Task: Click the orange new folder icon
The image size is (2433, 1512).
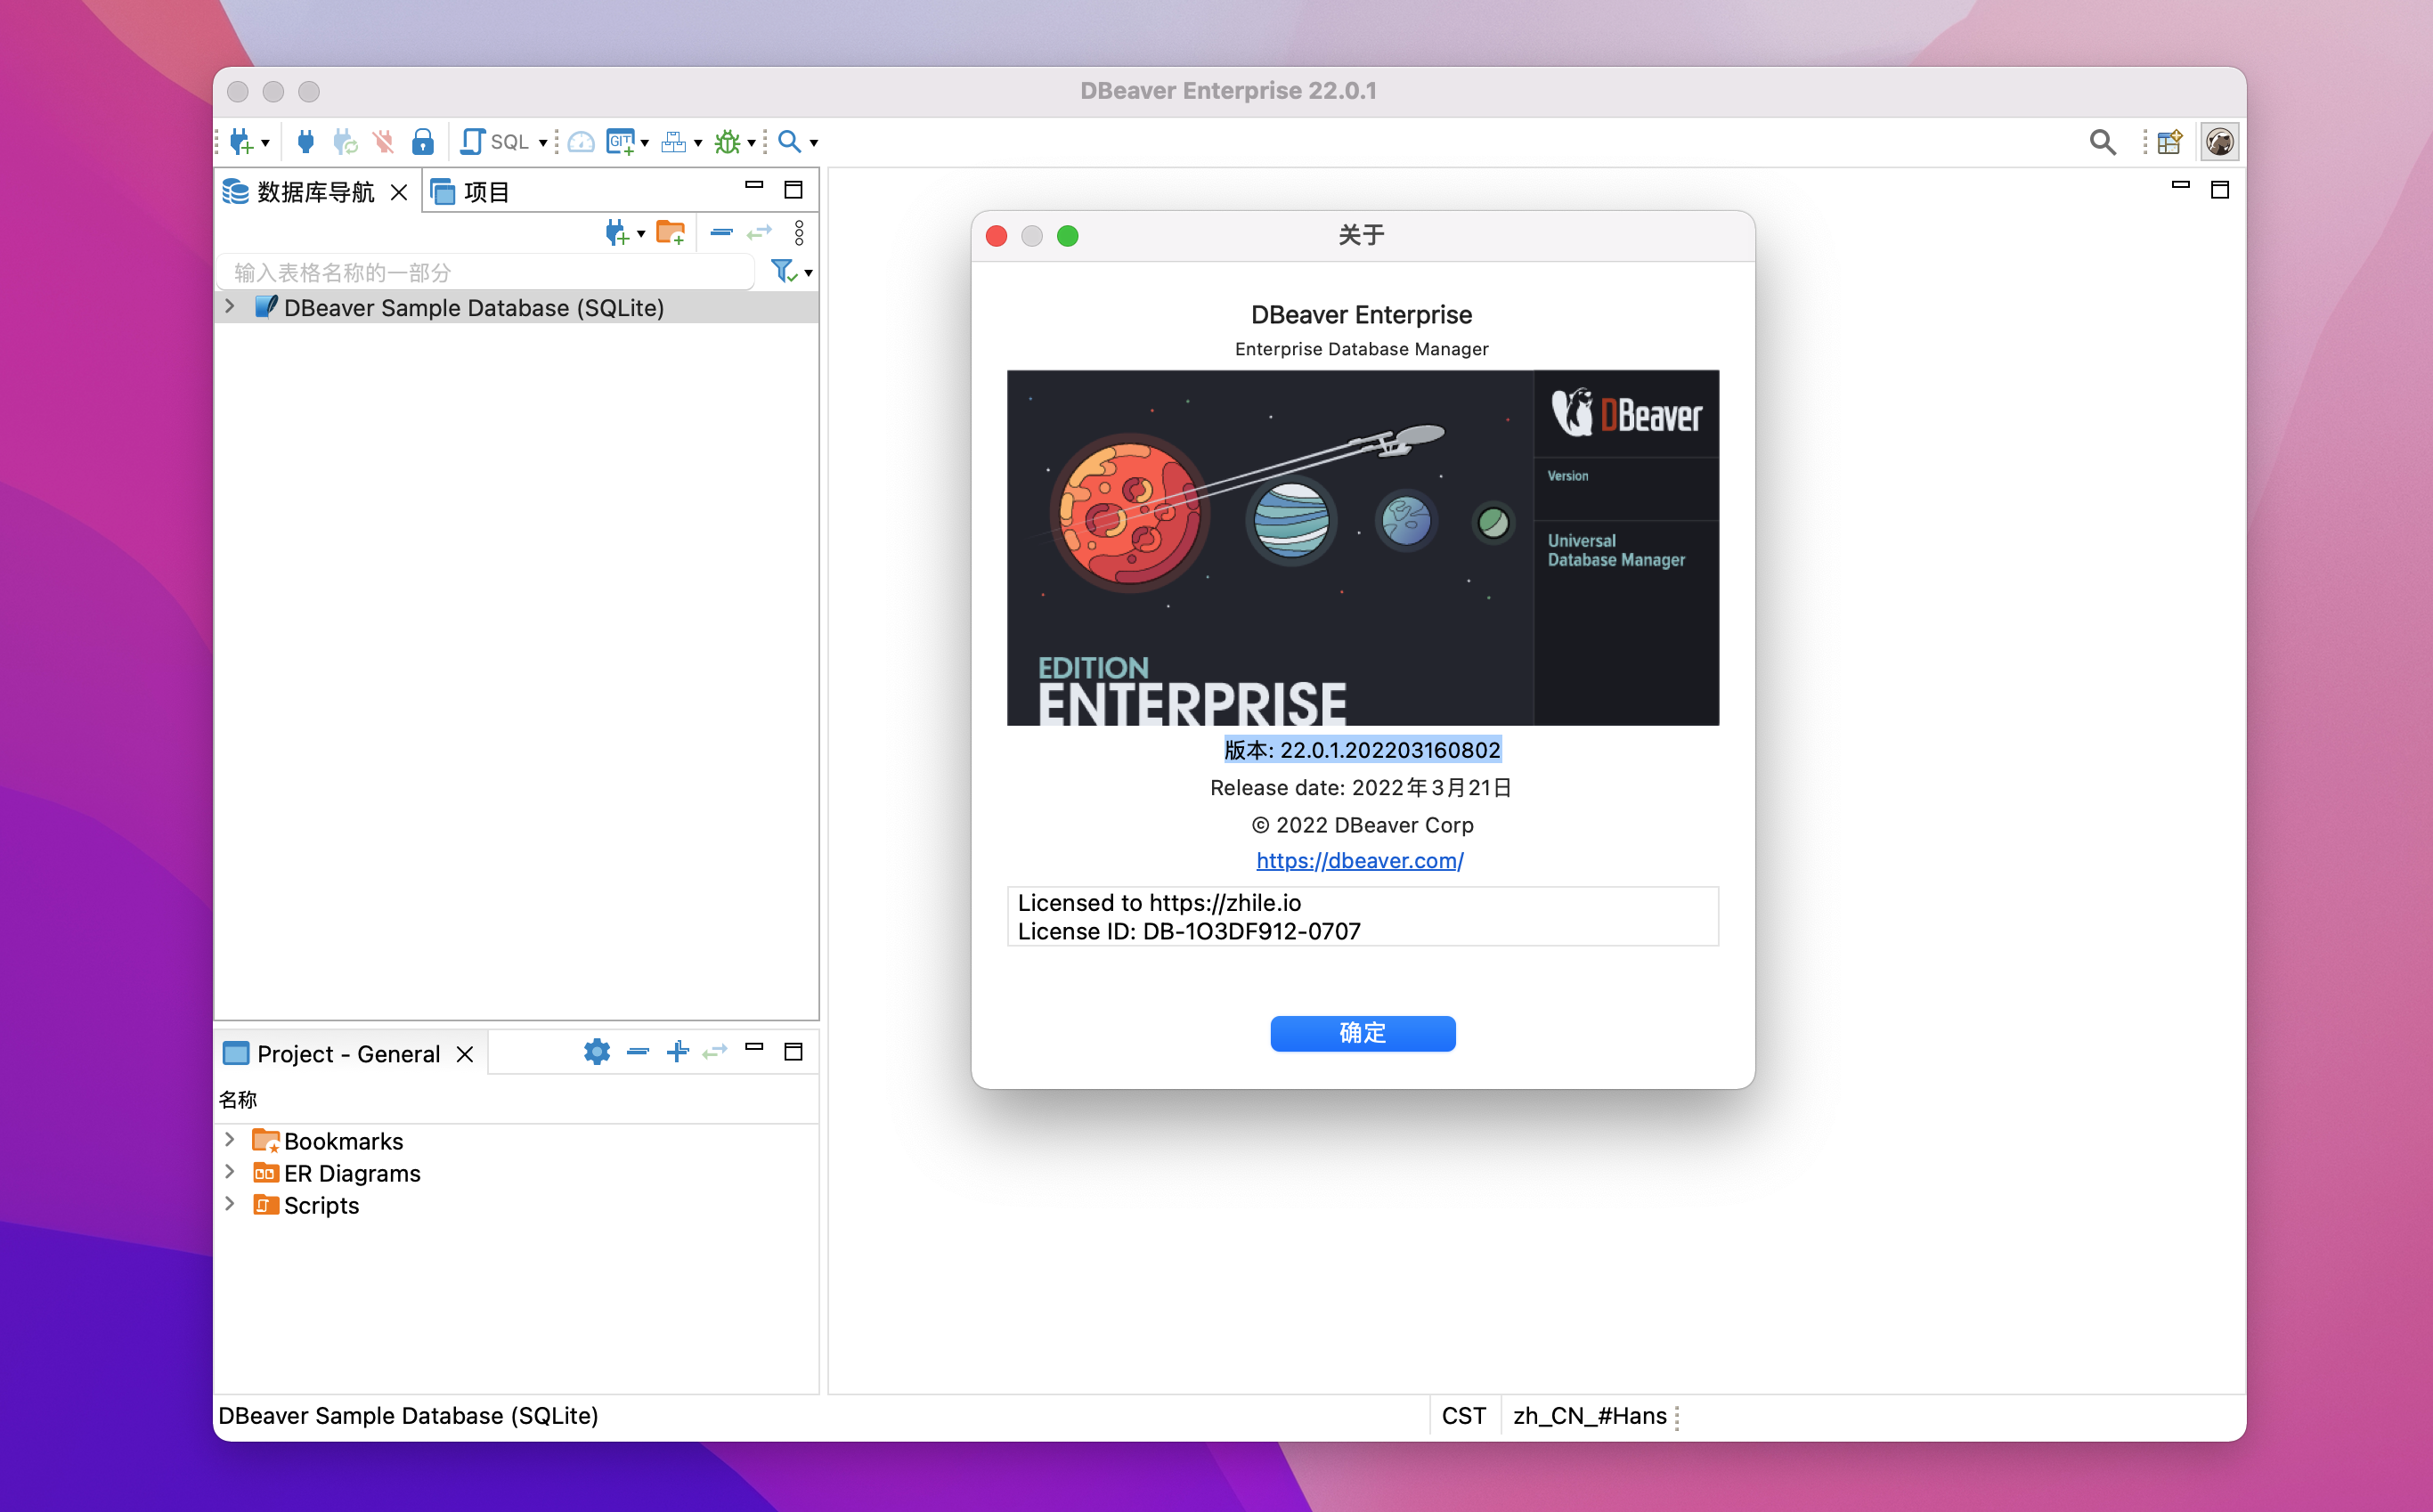Action: coord(670,233)
